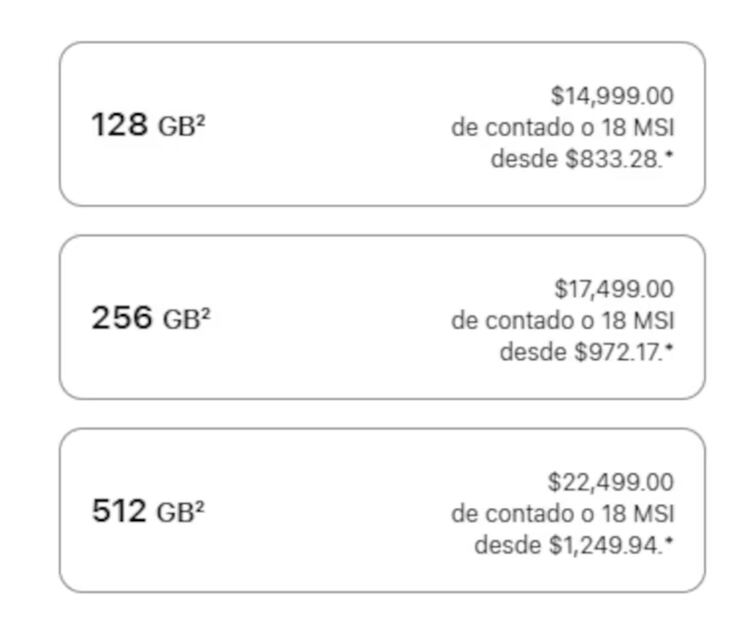
Task: Click the bold "128" capacity number
Action: click(120, 126)
